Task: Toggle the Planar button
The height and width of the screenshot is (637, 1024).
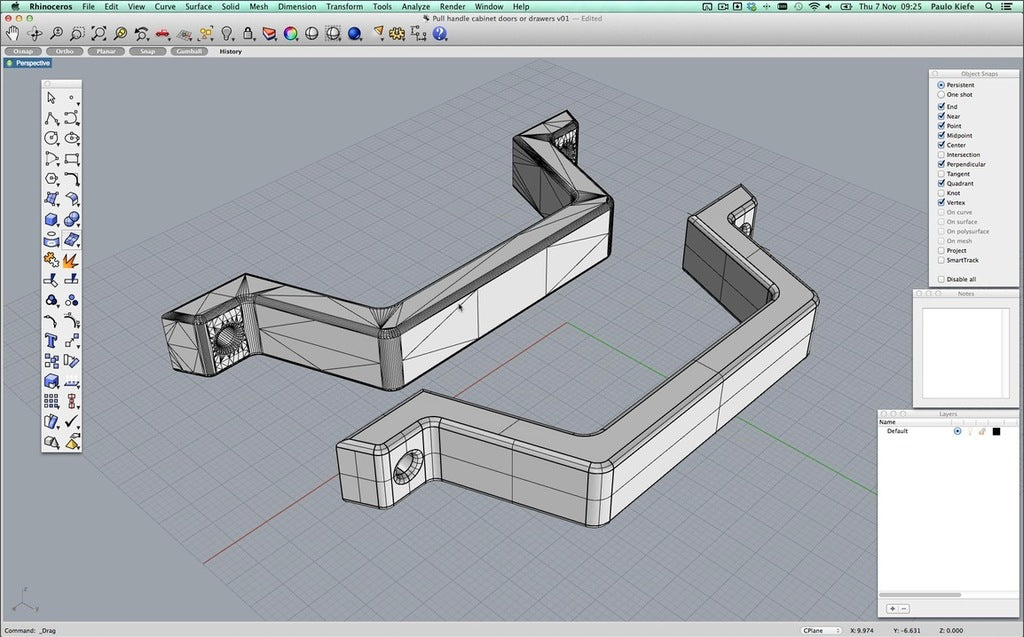Action: 106,51
